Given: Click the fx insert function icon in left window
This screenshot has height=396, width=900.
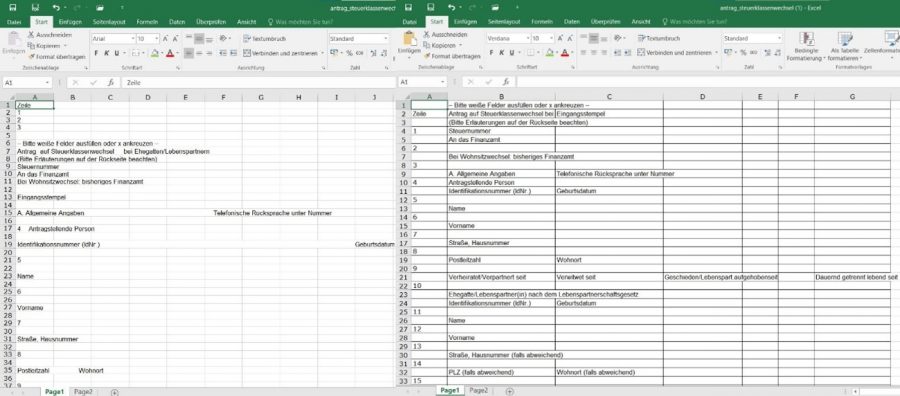Looking at the screenshot, I should pyautogui.click(x=110, y=83).
